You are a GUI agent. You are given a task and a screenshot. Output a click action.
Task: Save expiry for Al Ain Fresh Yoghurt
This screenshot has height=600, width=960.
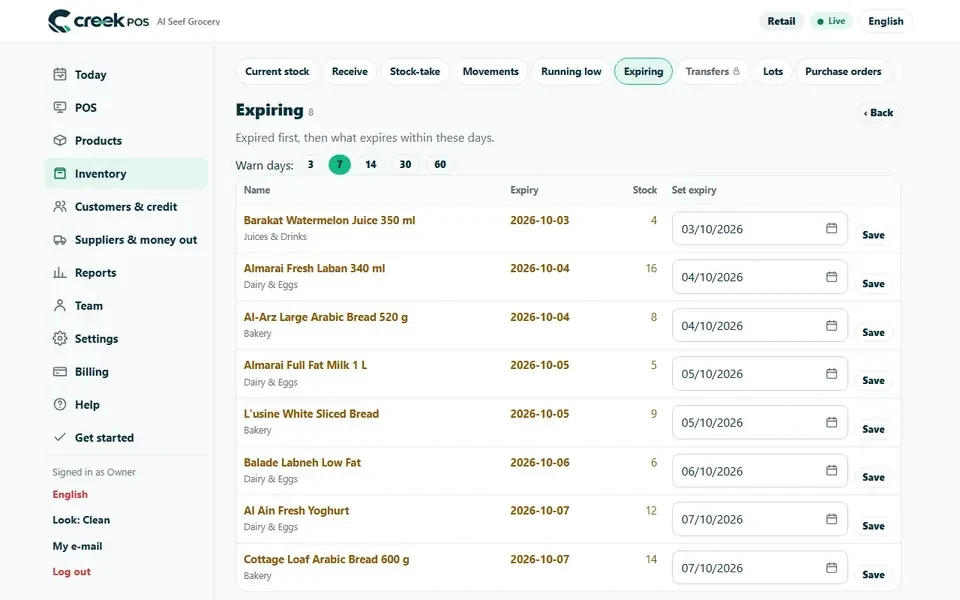click(x=873, y=525)
